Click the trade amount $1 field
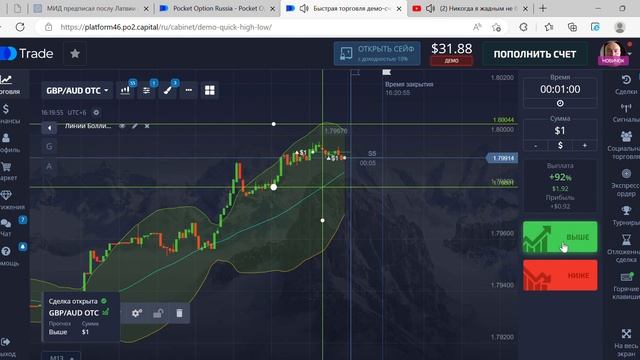Image resolution: width=640 pixels, height=360 pixels. (560, 131)
